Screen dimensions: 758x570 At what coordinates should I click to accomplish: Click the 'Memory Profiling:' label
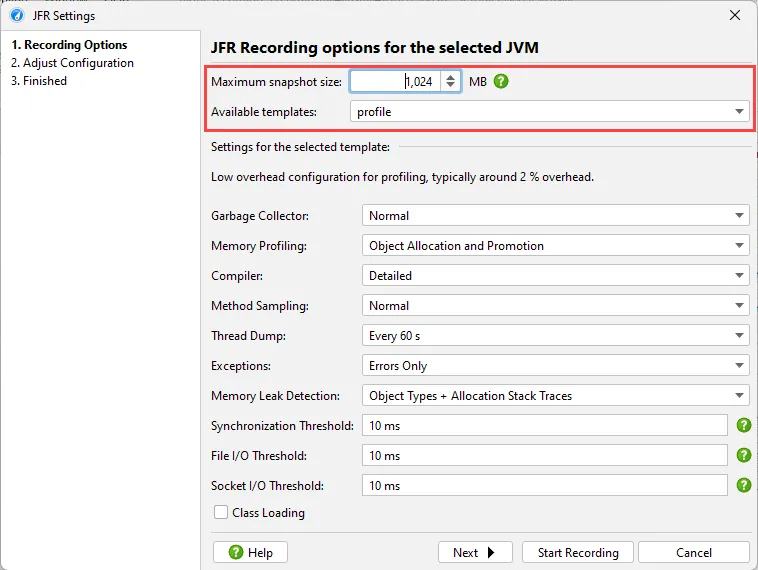pos(259,246)
